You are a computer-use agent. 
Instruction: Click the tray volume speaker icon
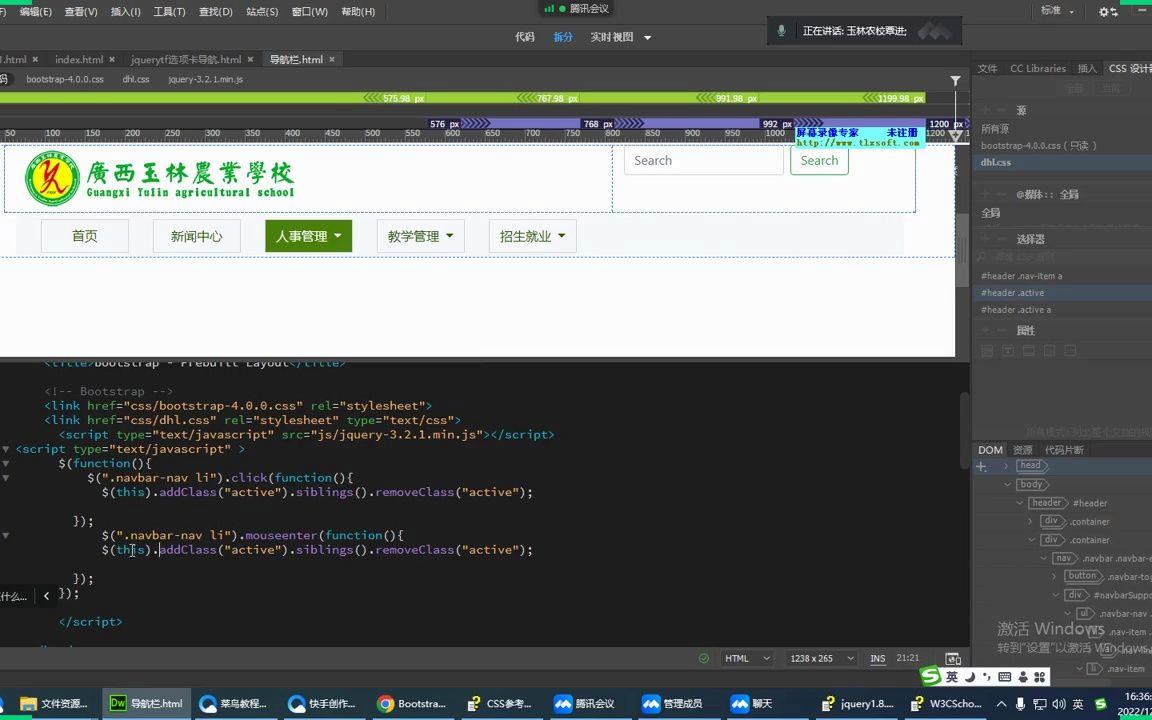(x=1059, y=704)
